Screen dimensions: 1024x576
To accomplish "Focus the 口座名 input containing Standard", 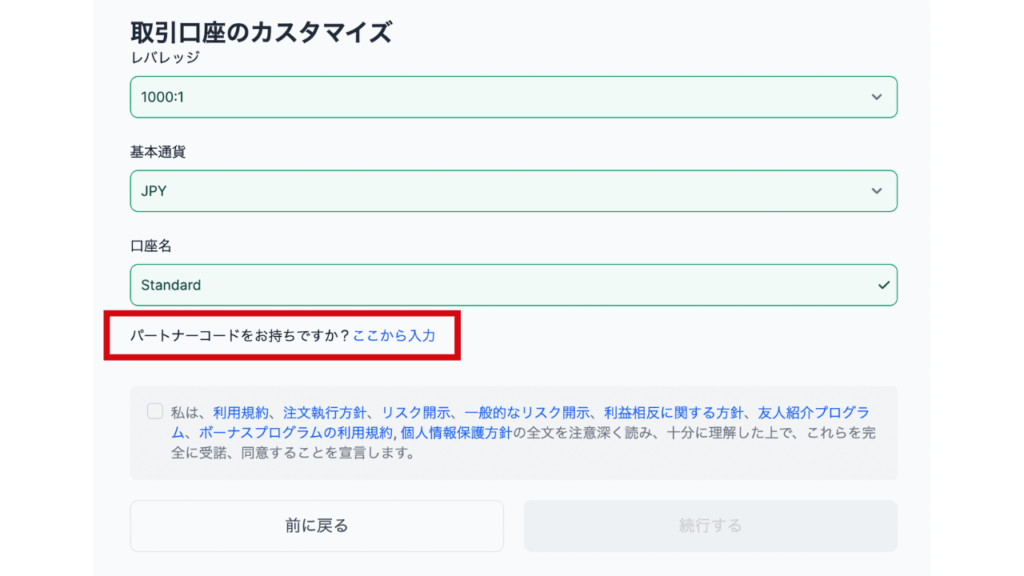I will pyautogui.click(x=500, y=285).
